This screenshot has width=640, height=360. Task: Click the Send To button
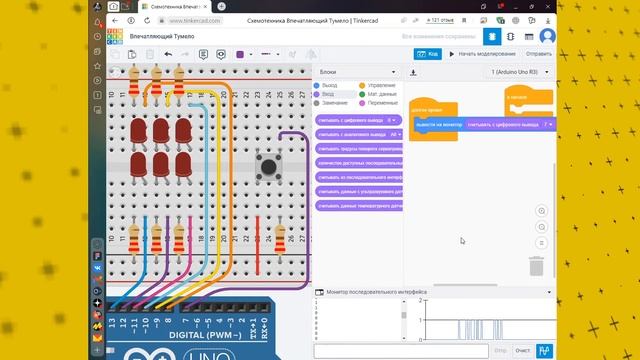click(x=538, y=54)
